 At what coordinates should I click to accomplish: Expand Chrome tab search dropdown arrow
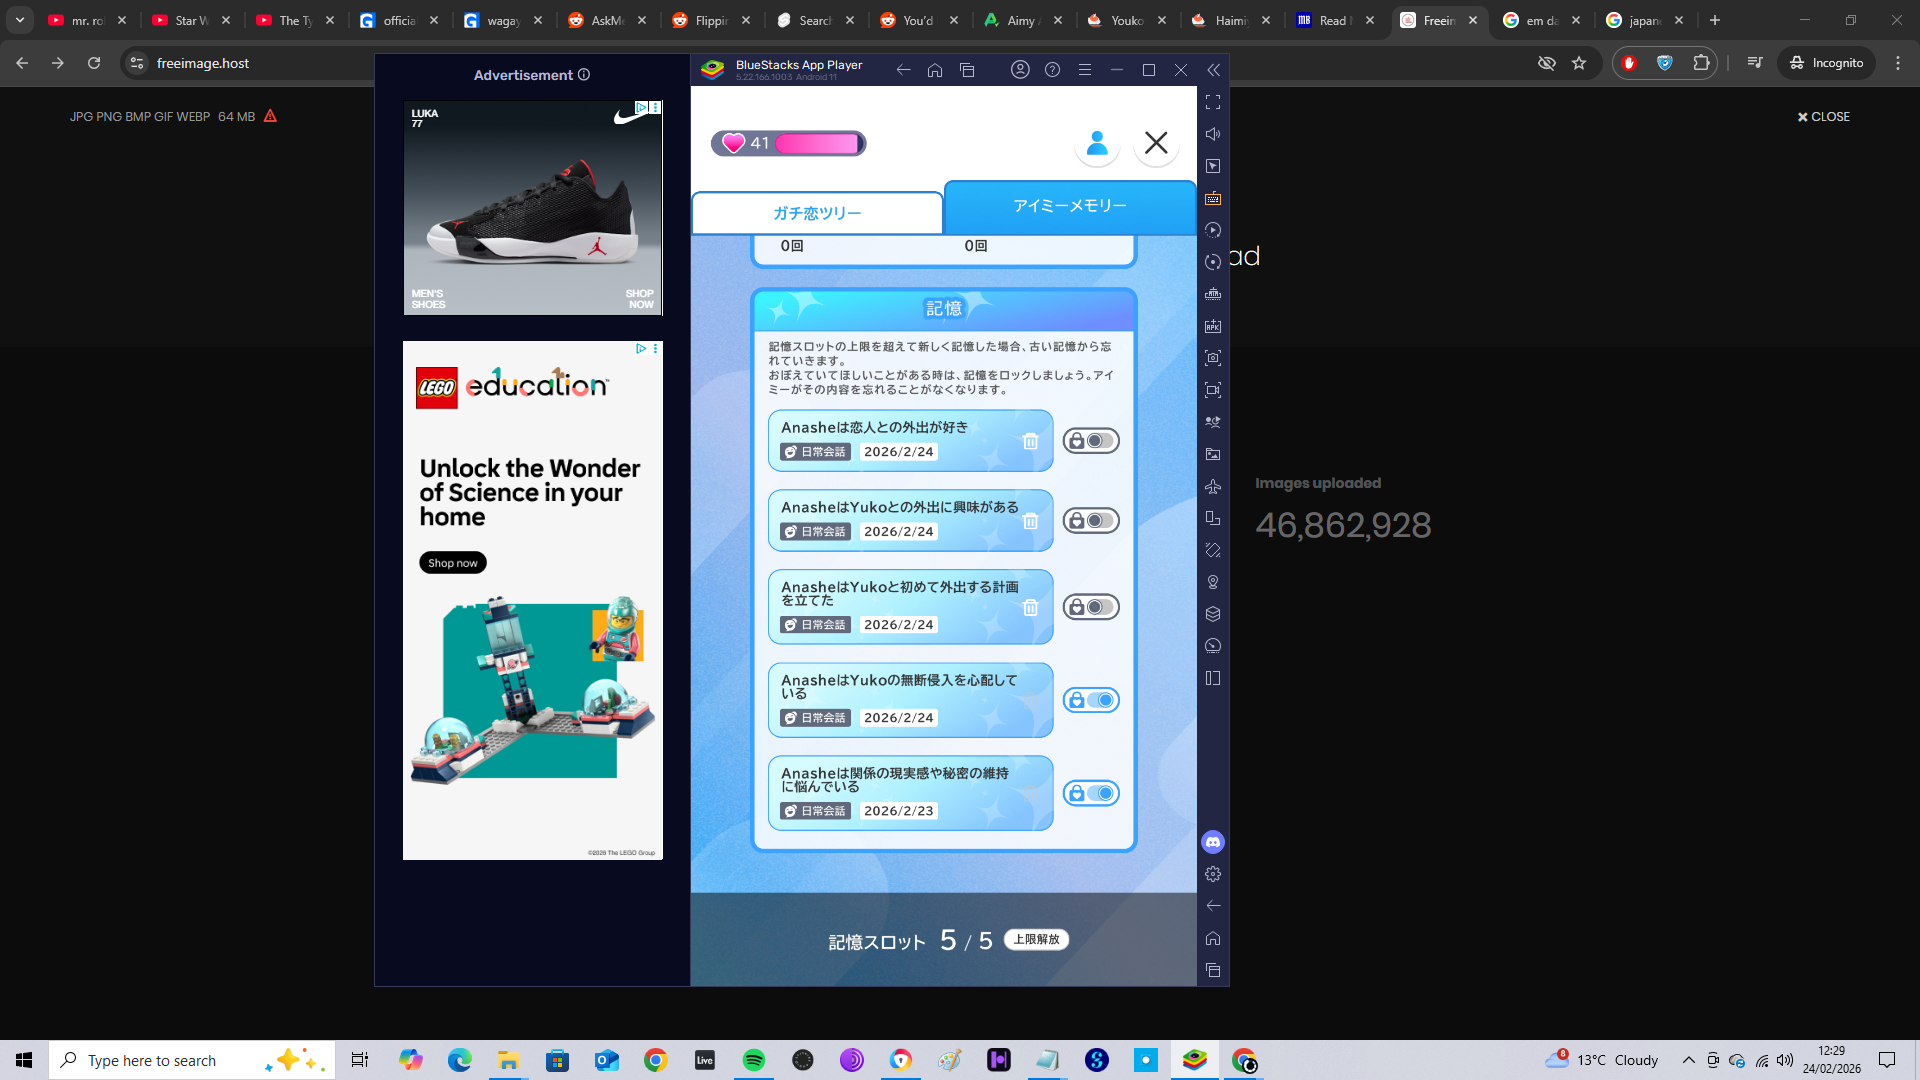point(20,20)
